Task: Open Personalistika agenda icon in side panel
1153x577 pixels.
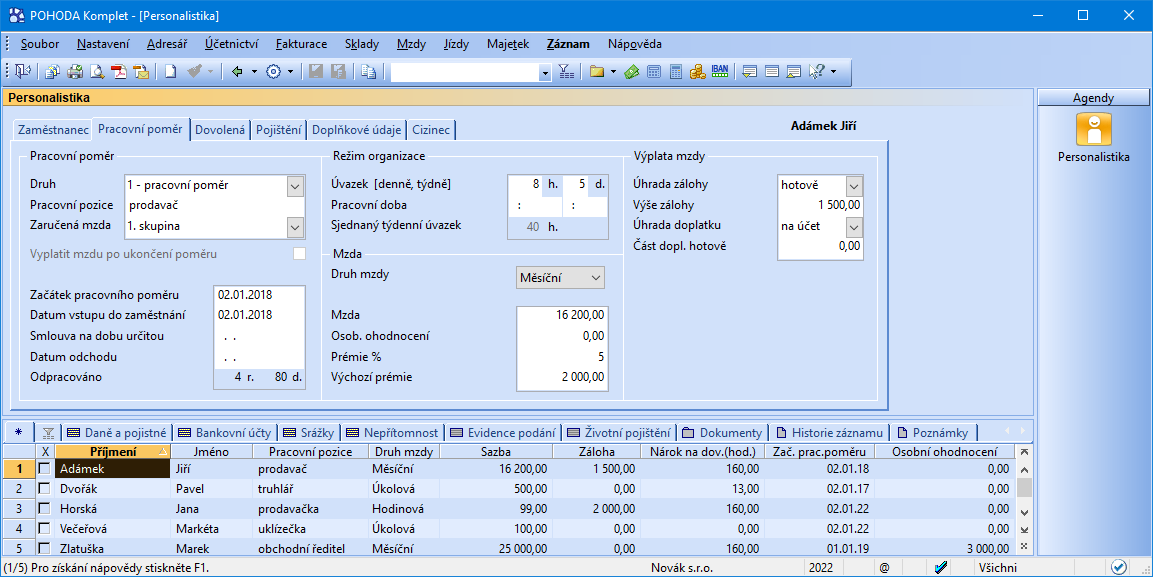Action: [x=1093, y=130]
